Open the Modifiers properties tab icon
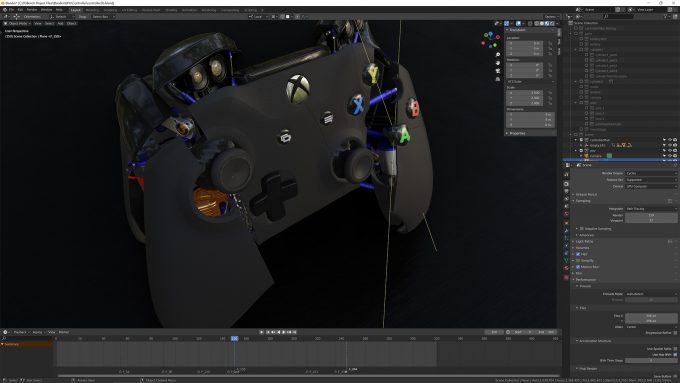This screenshot has width=680, height=383. (x=566, y=230)
